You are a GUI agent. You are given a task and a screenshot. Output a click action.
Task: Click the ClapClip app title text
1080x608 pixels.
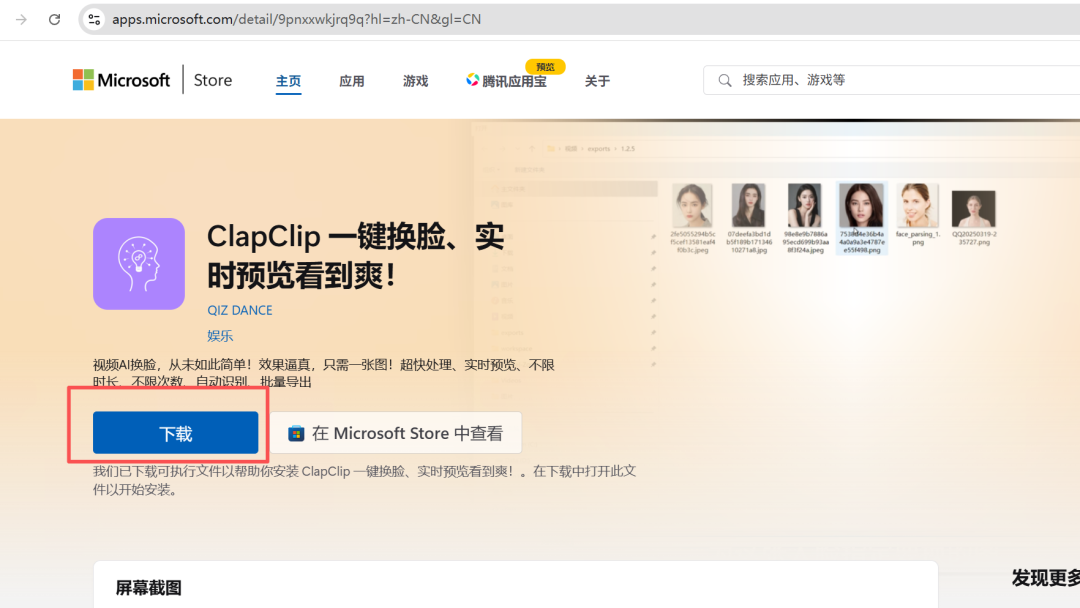tap(355, 256)
